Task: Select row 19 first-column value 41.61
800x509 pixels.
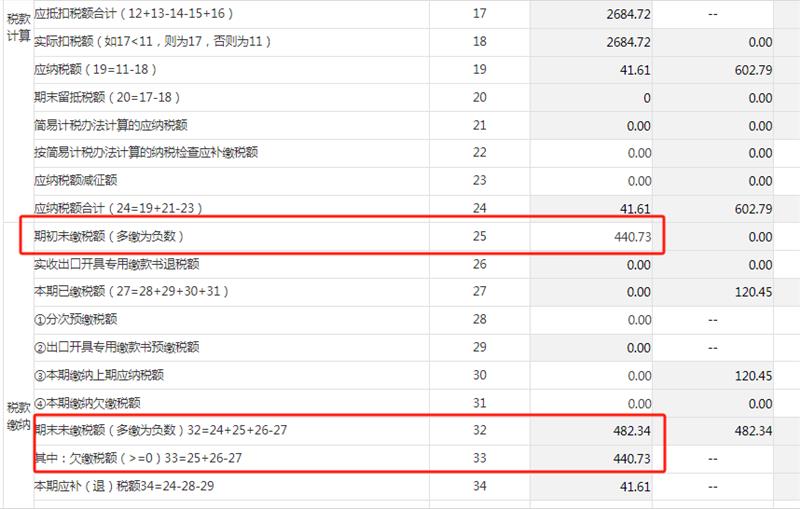Action: tap(635, 70)
